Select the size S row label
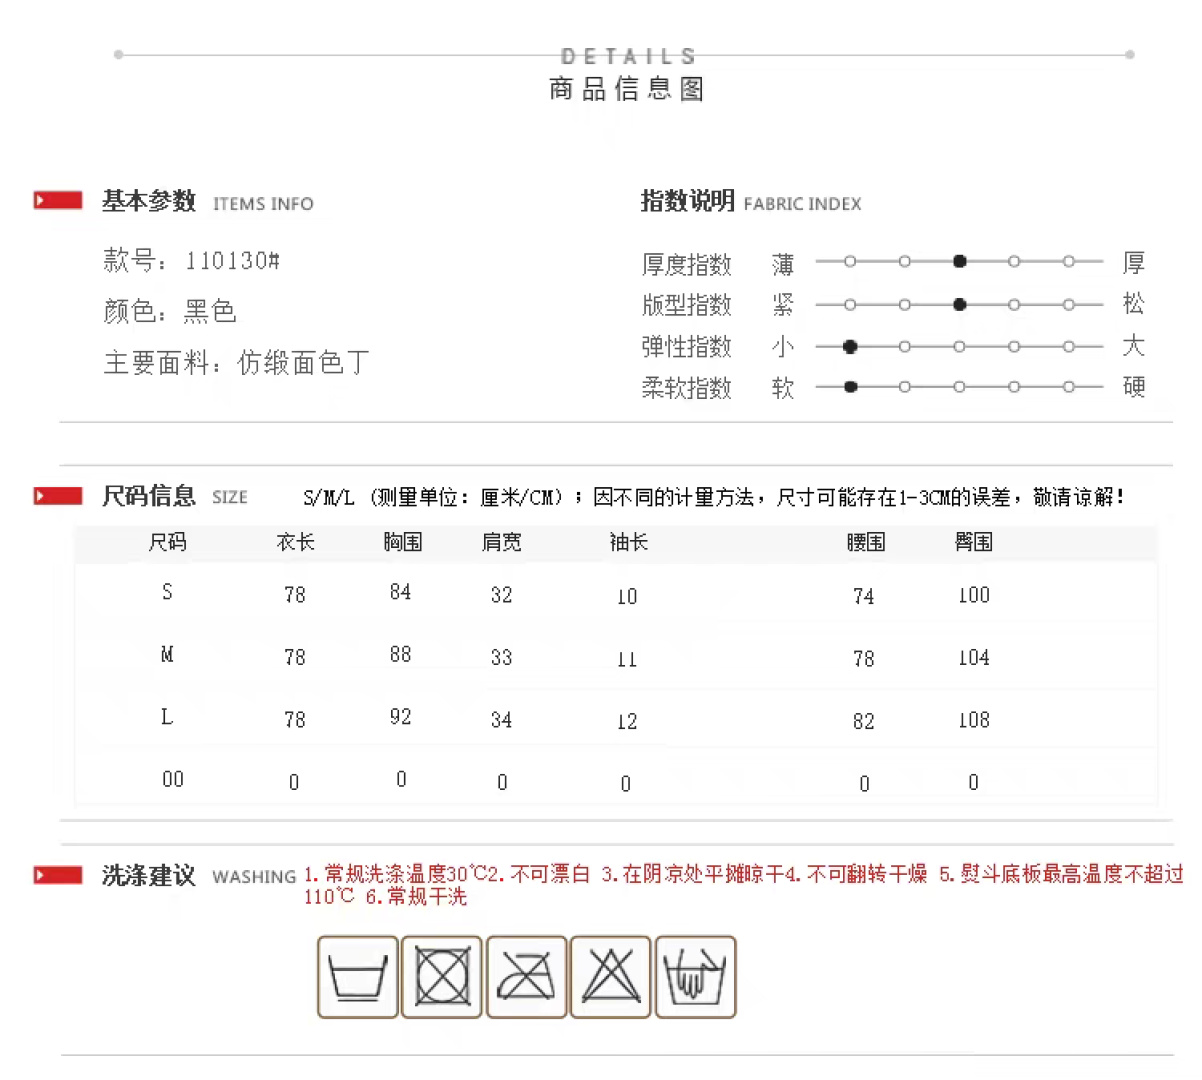Image resolution: width=1202 pixels, height=1080 pixels. point(167,592)
